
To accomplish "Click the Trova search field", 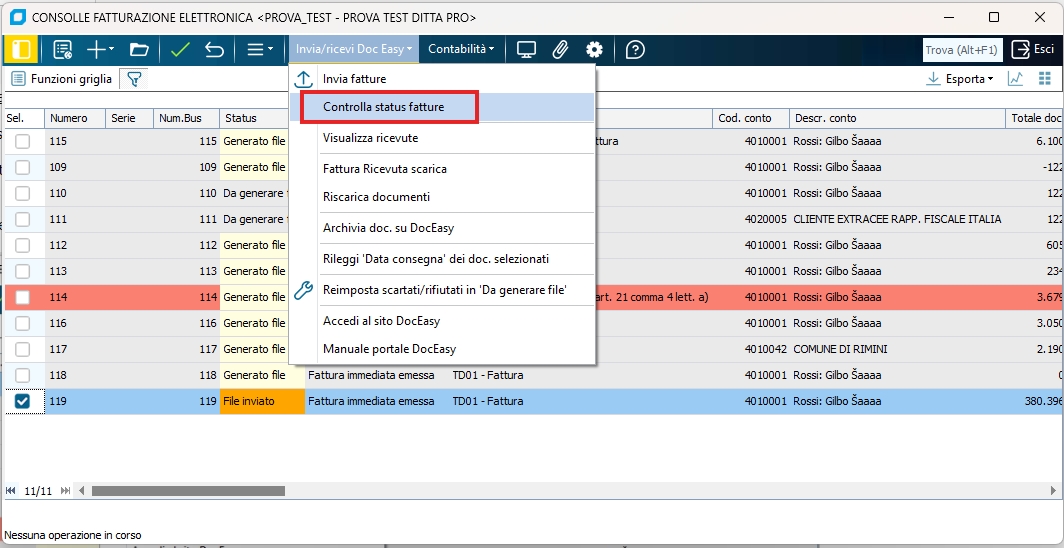I will click(961, 49).
